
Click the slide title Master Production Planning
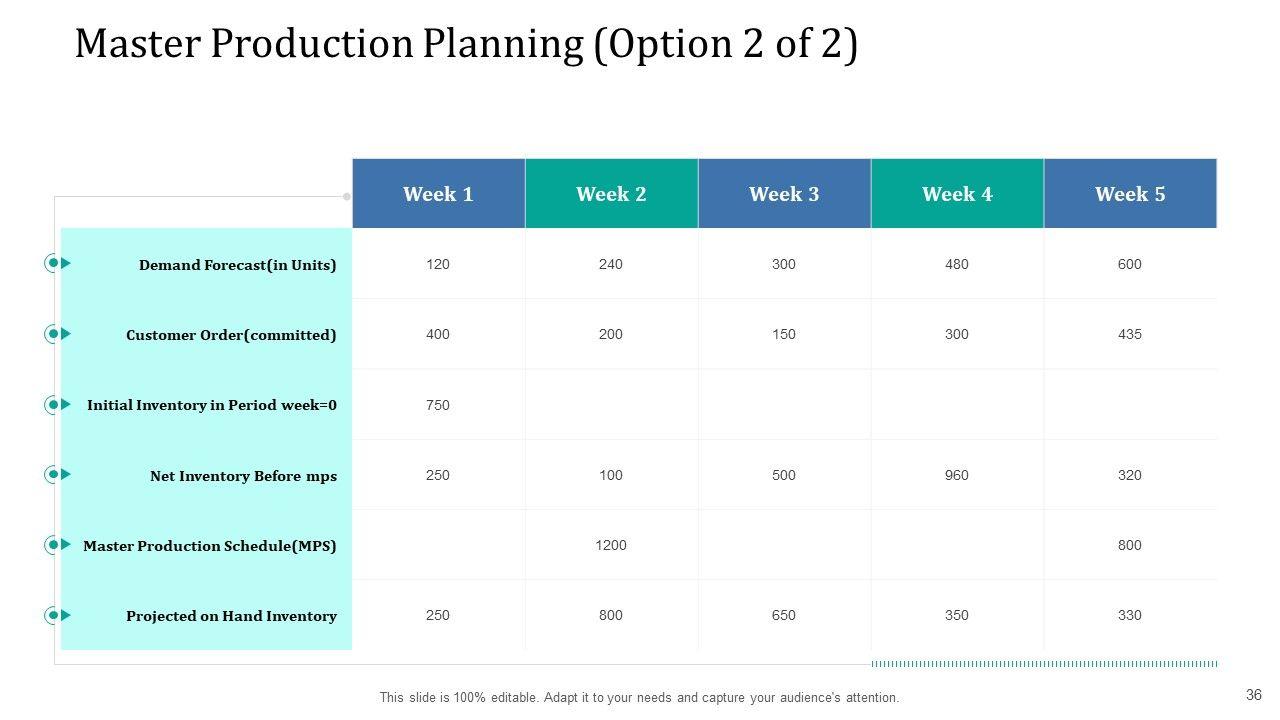point(466,44)
